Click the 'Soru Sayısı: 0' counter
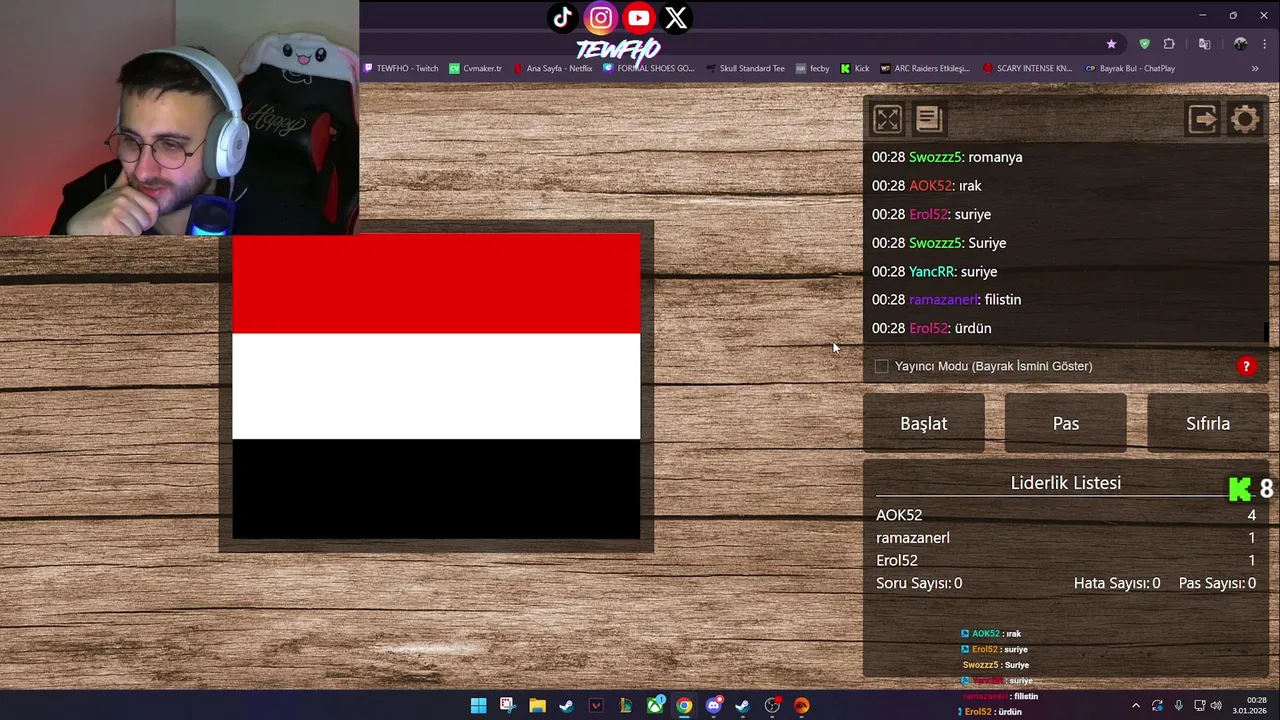1280x720 pixels. [919, 583]
